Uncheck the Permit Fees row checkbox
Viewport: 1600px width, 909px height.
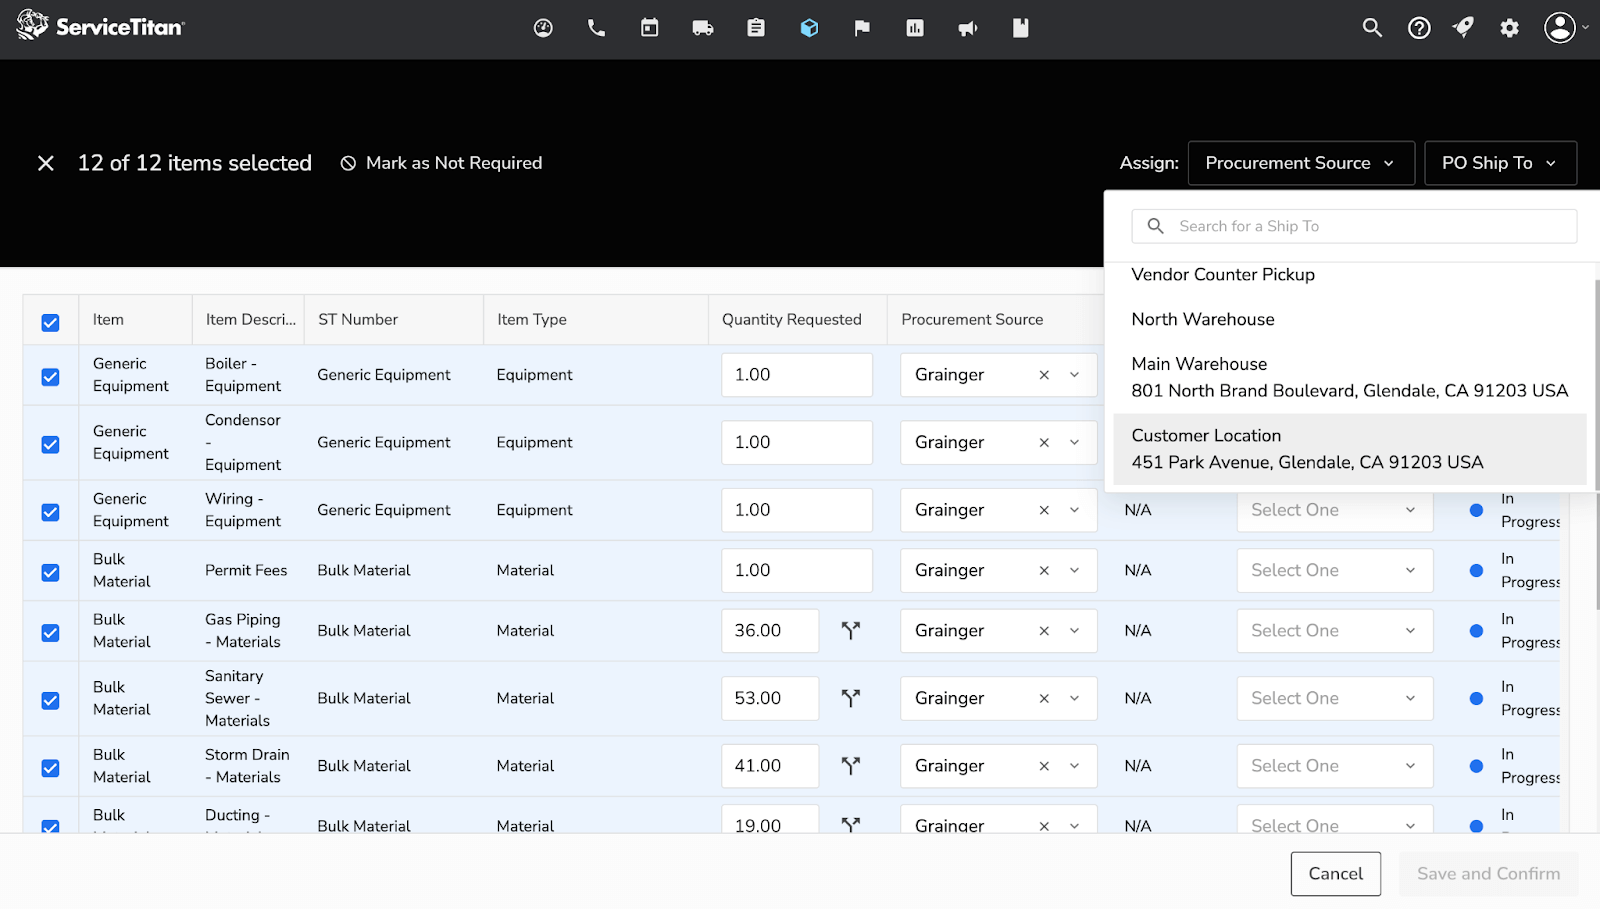click(x=50, y=570)
